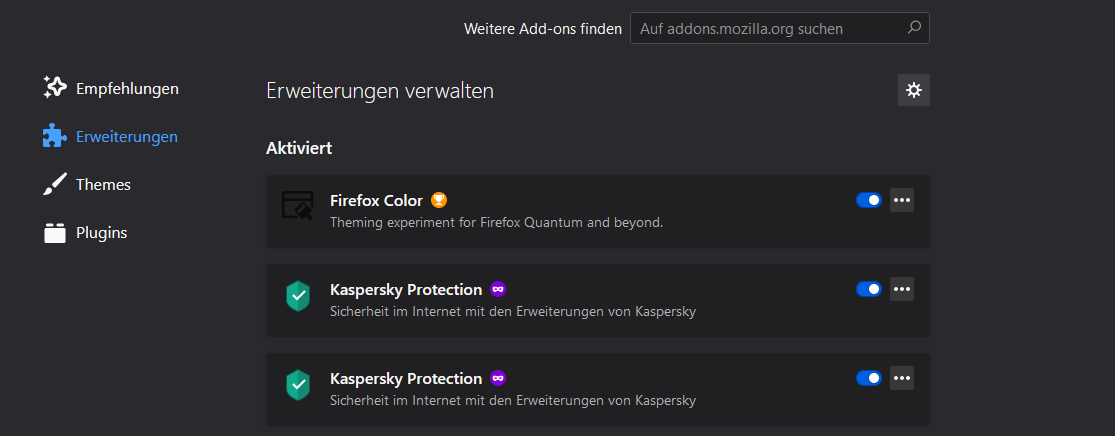Toggle off the first Kaspersky Protection extension
This screenshot has height=436, width=1115.
coord(868,289)
